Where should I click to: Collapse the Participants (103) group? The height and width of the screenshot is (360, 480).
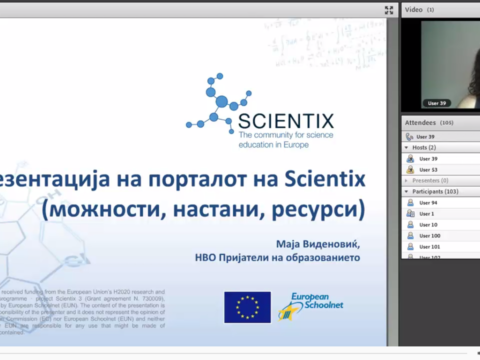[406, 192]
